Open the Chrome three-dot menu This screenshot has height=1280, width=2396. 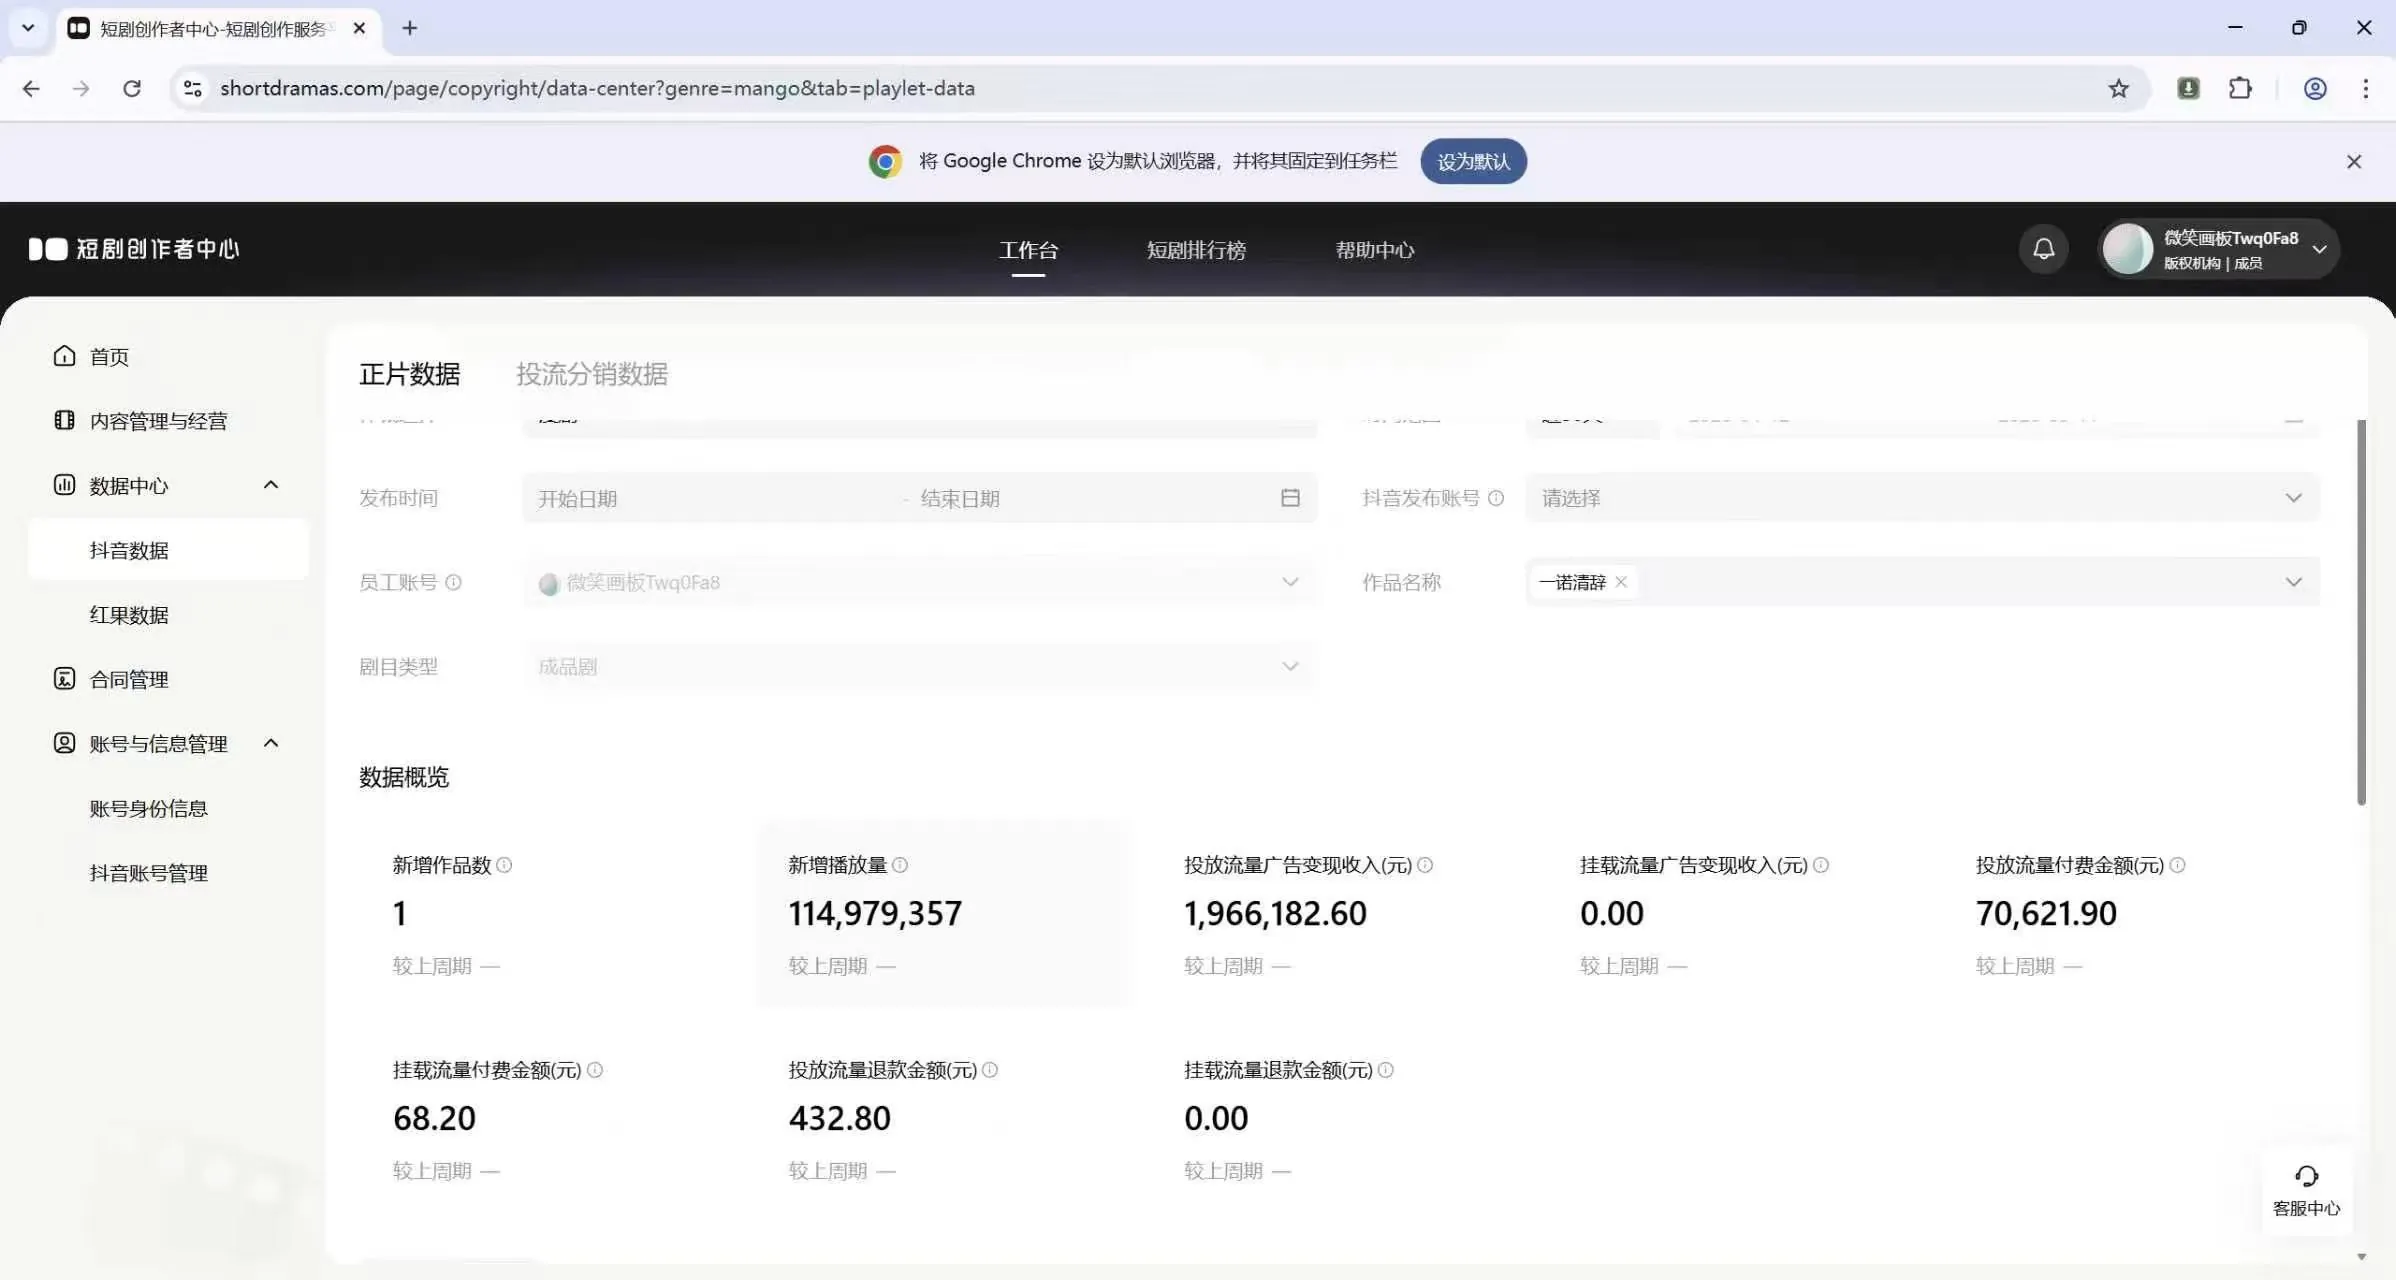2365,88
